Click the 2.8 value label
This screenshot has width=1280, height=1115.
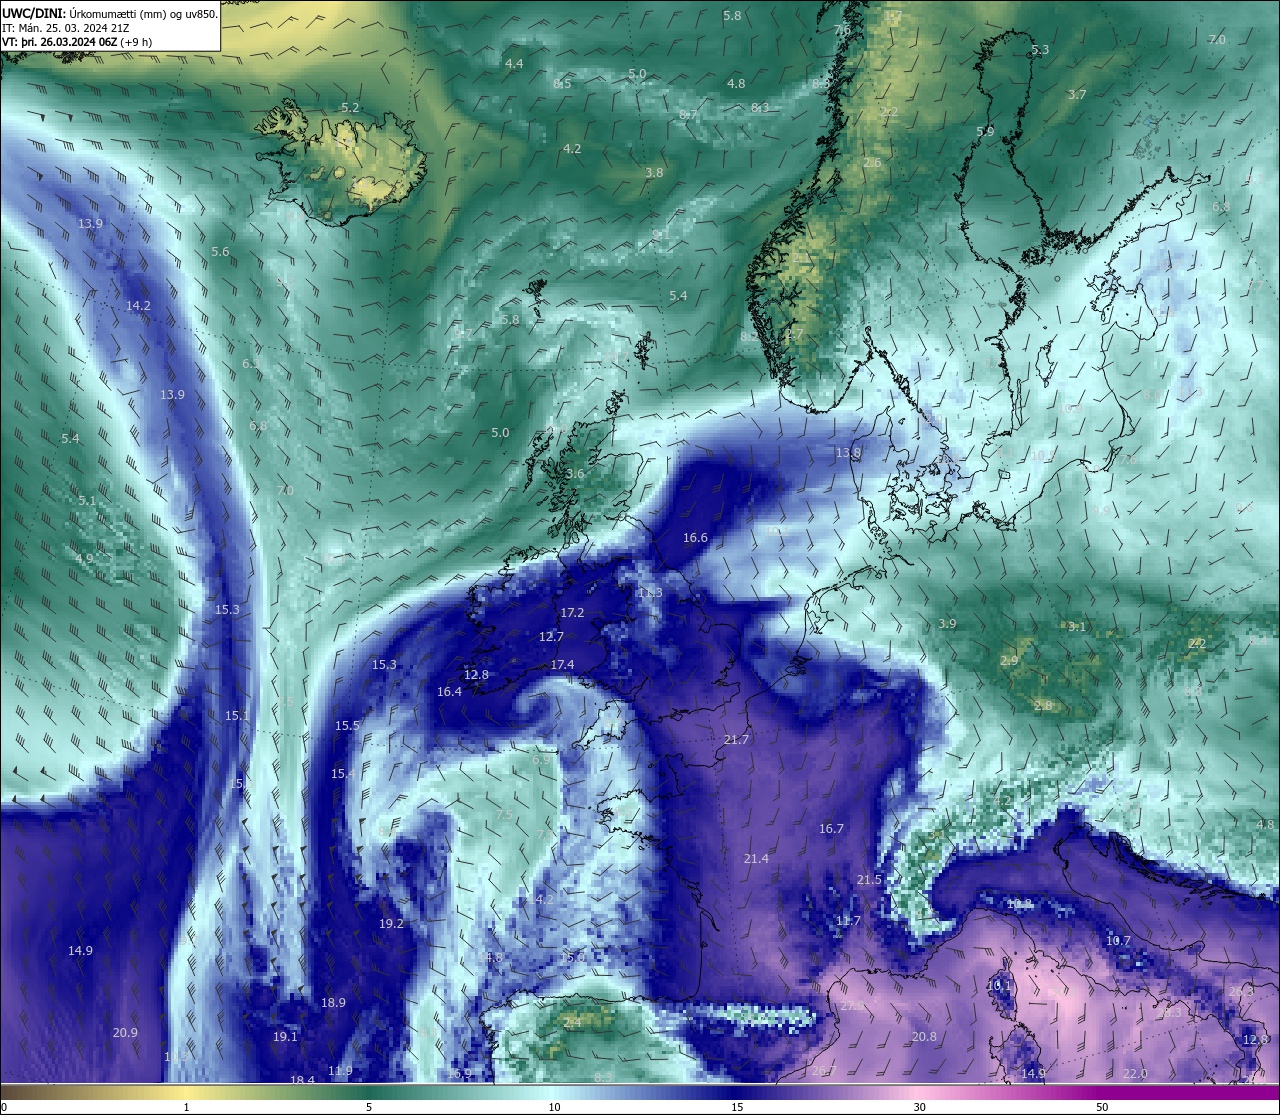[1043, 705]
